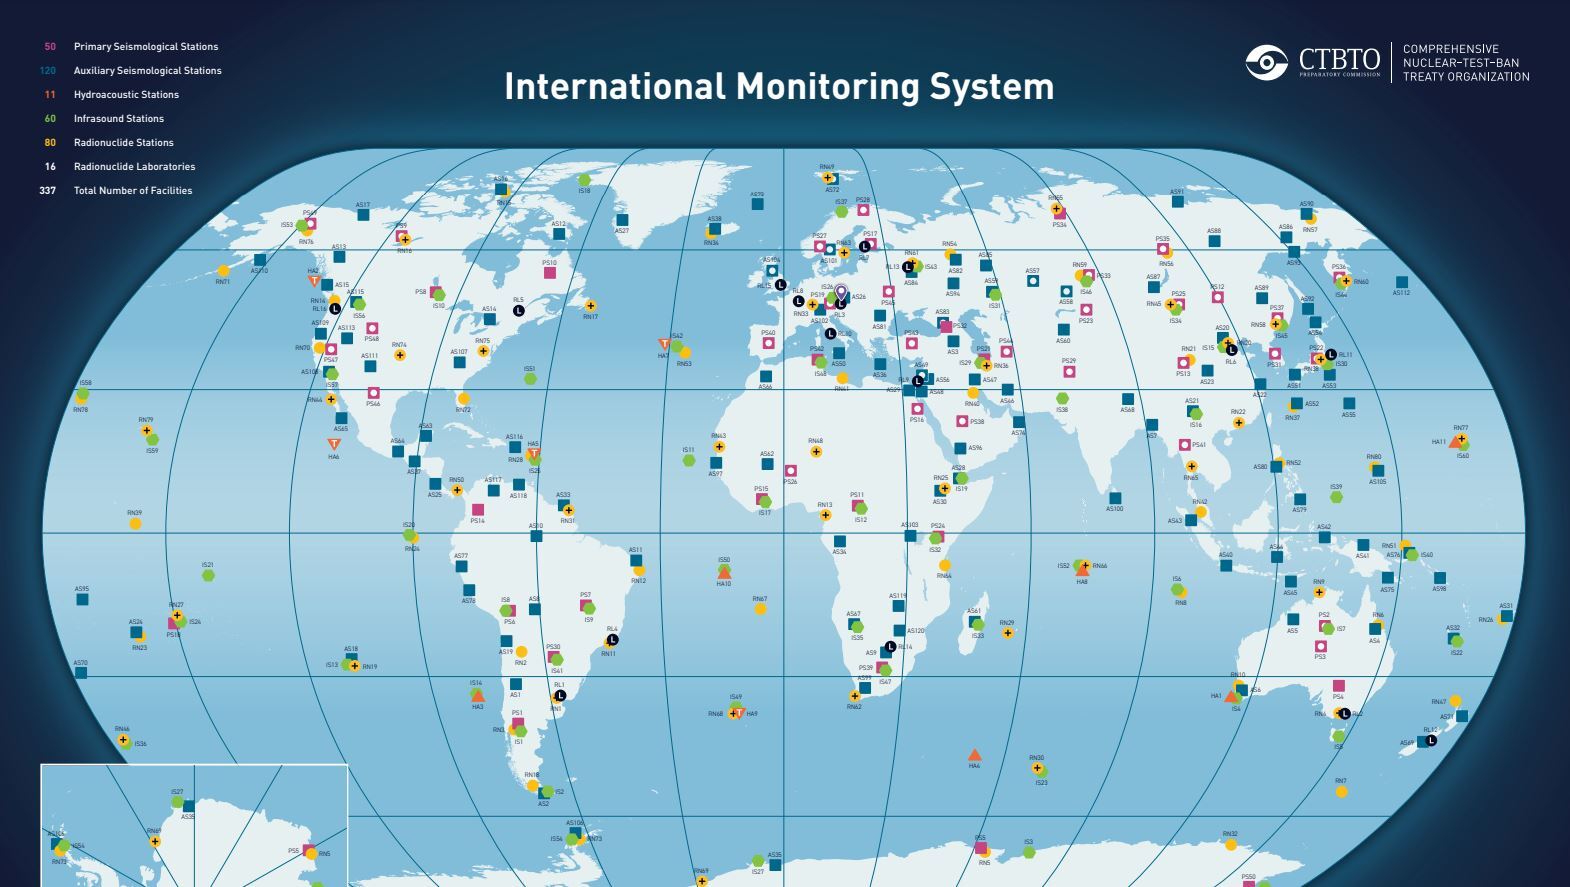Select the IS39 infrasound hexagon marker
Image resolution: width=1570 pixels, height=887 pixels.
(1336, 497)
